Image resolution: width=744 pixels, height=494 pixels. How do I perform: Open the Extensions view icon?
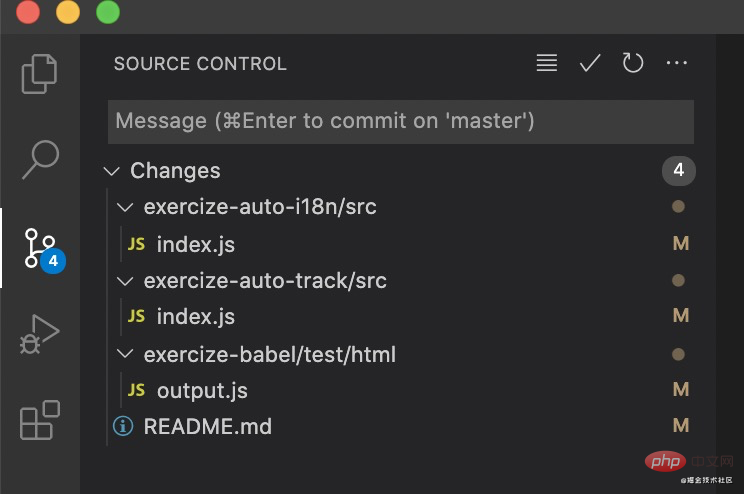click(x=41, y=420)
